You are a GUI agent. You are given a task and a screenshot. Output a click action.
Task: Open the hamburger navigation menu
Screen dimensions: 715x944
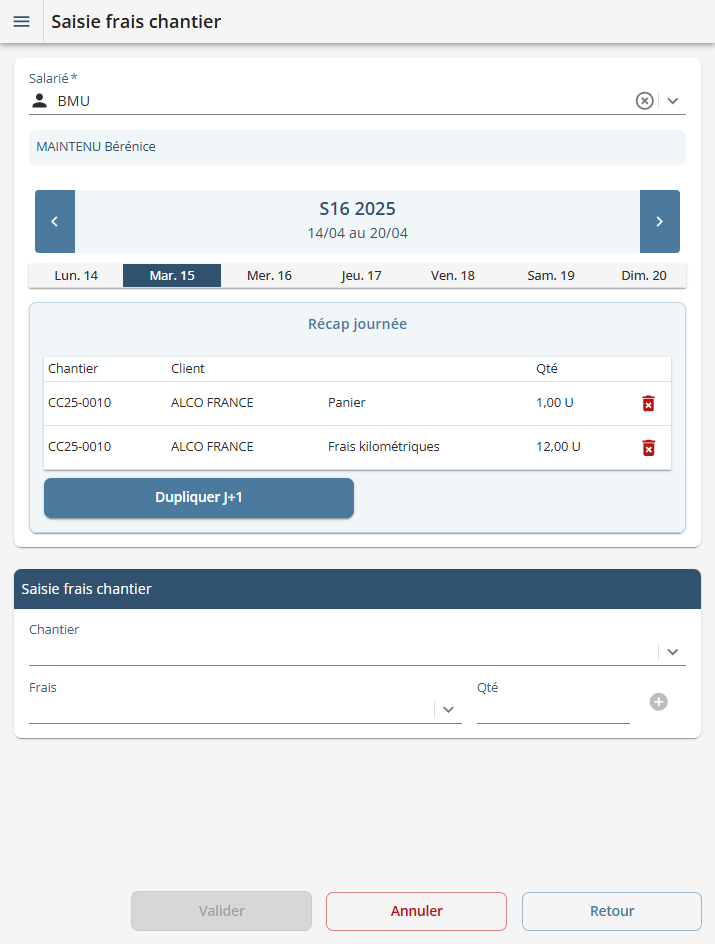[x=21, y=22]
